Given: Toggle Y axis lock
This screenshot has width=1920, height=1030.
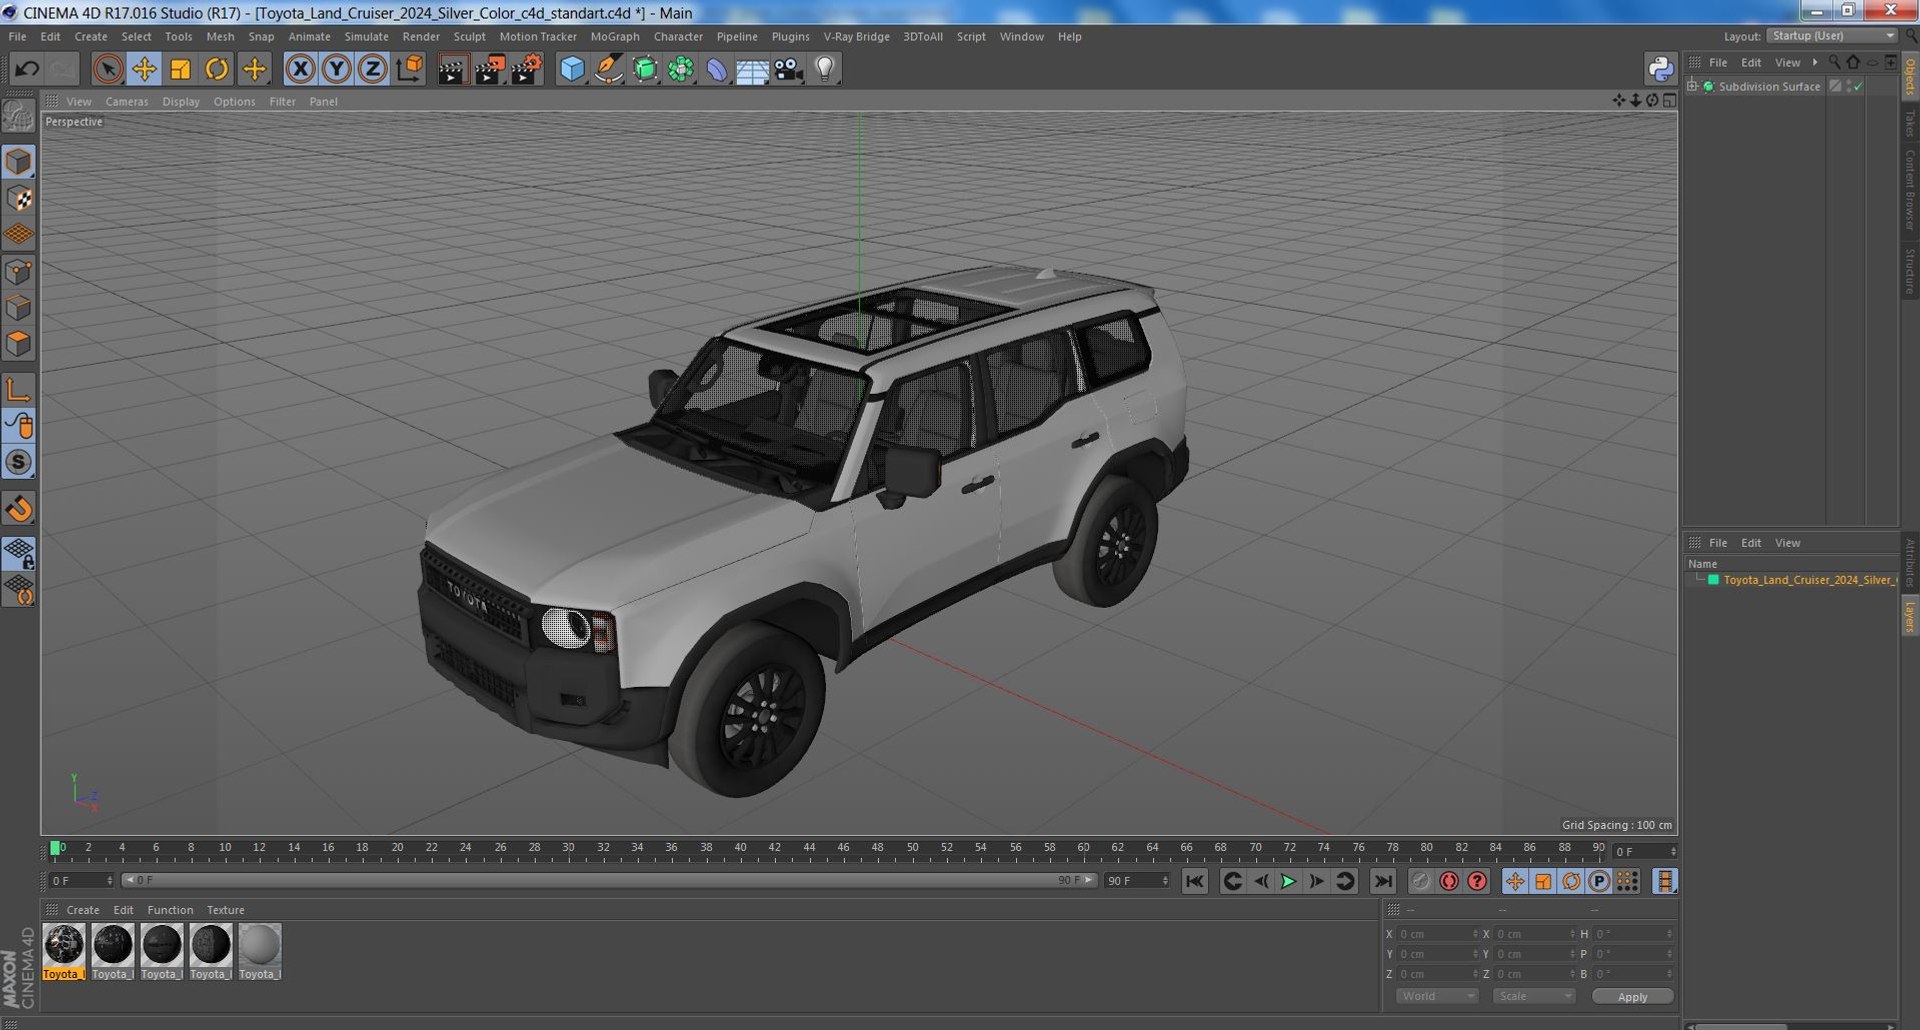Looking at the screenshot, I should coord(337,69).
